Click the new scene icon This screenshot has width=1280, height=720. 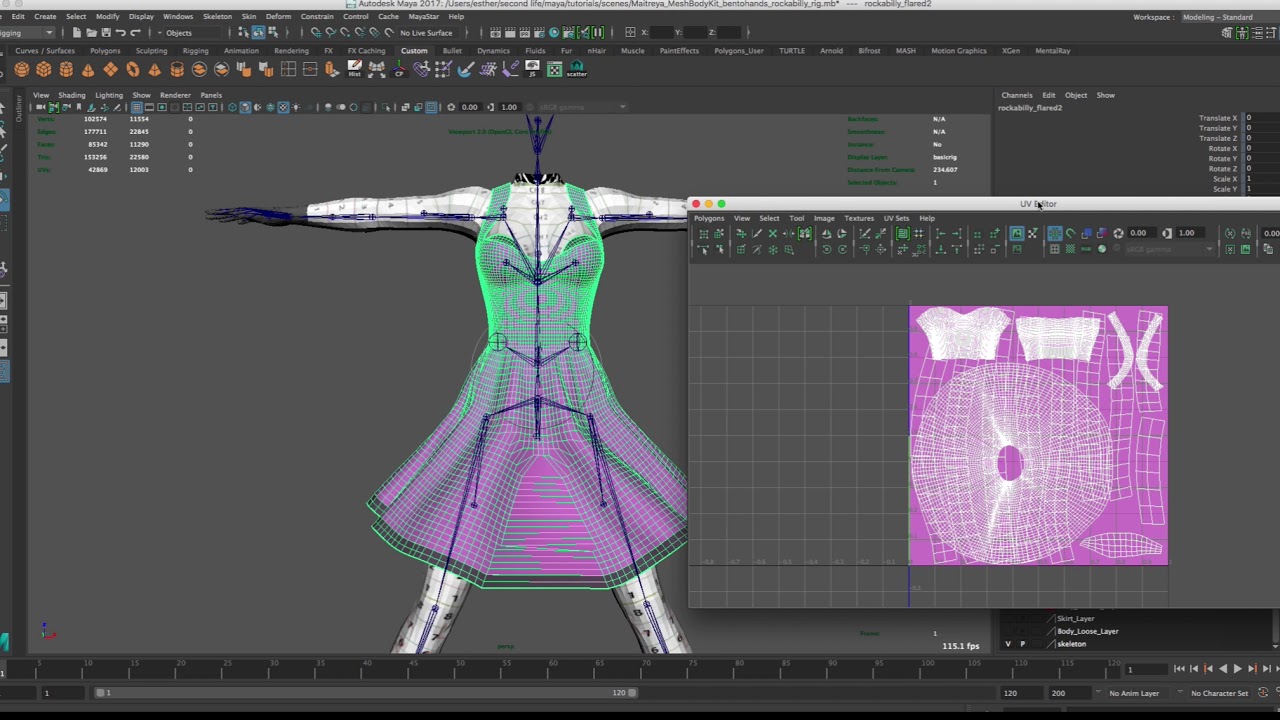(77, 32)
